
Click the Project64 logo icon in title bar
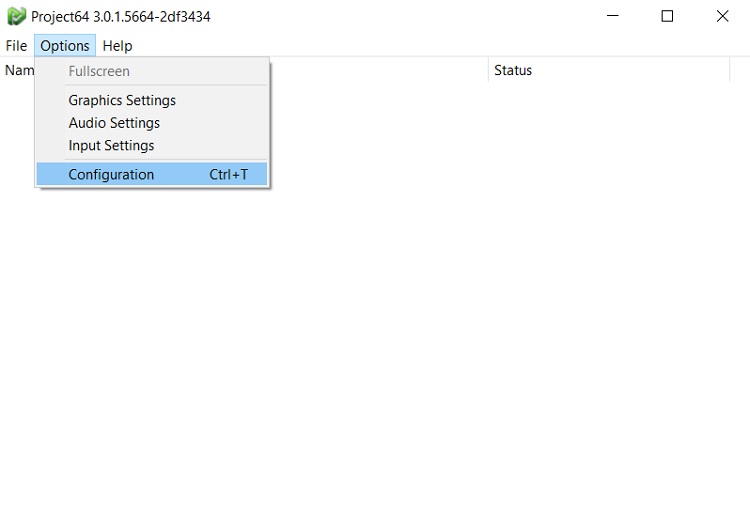tap(16, 16)
